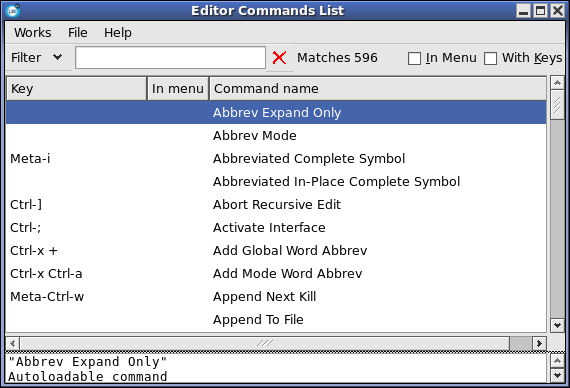Open the Help menu
The image size is (570, 388).
[118, 33]
